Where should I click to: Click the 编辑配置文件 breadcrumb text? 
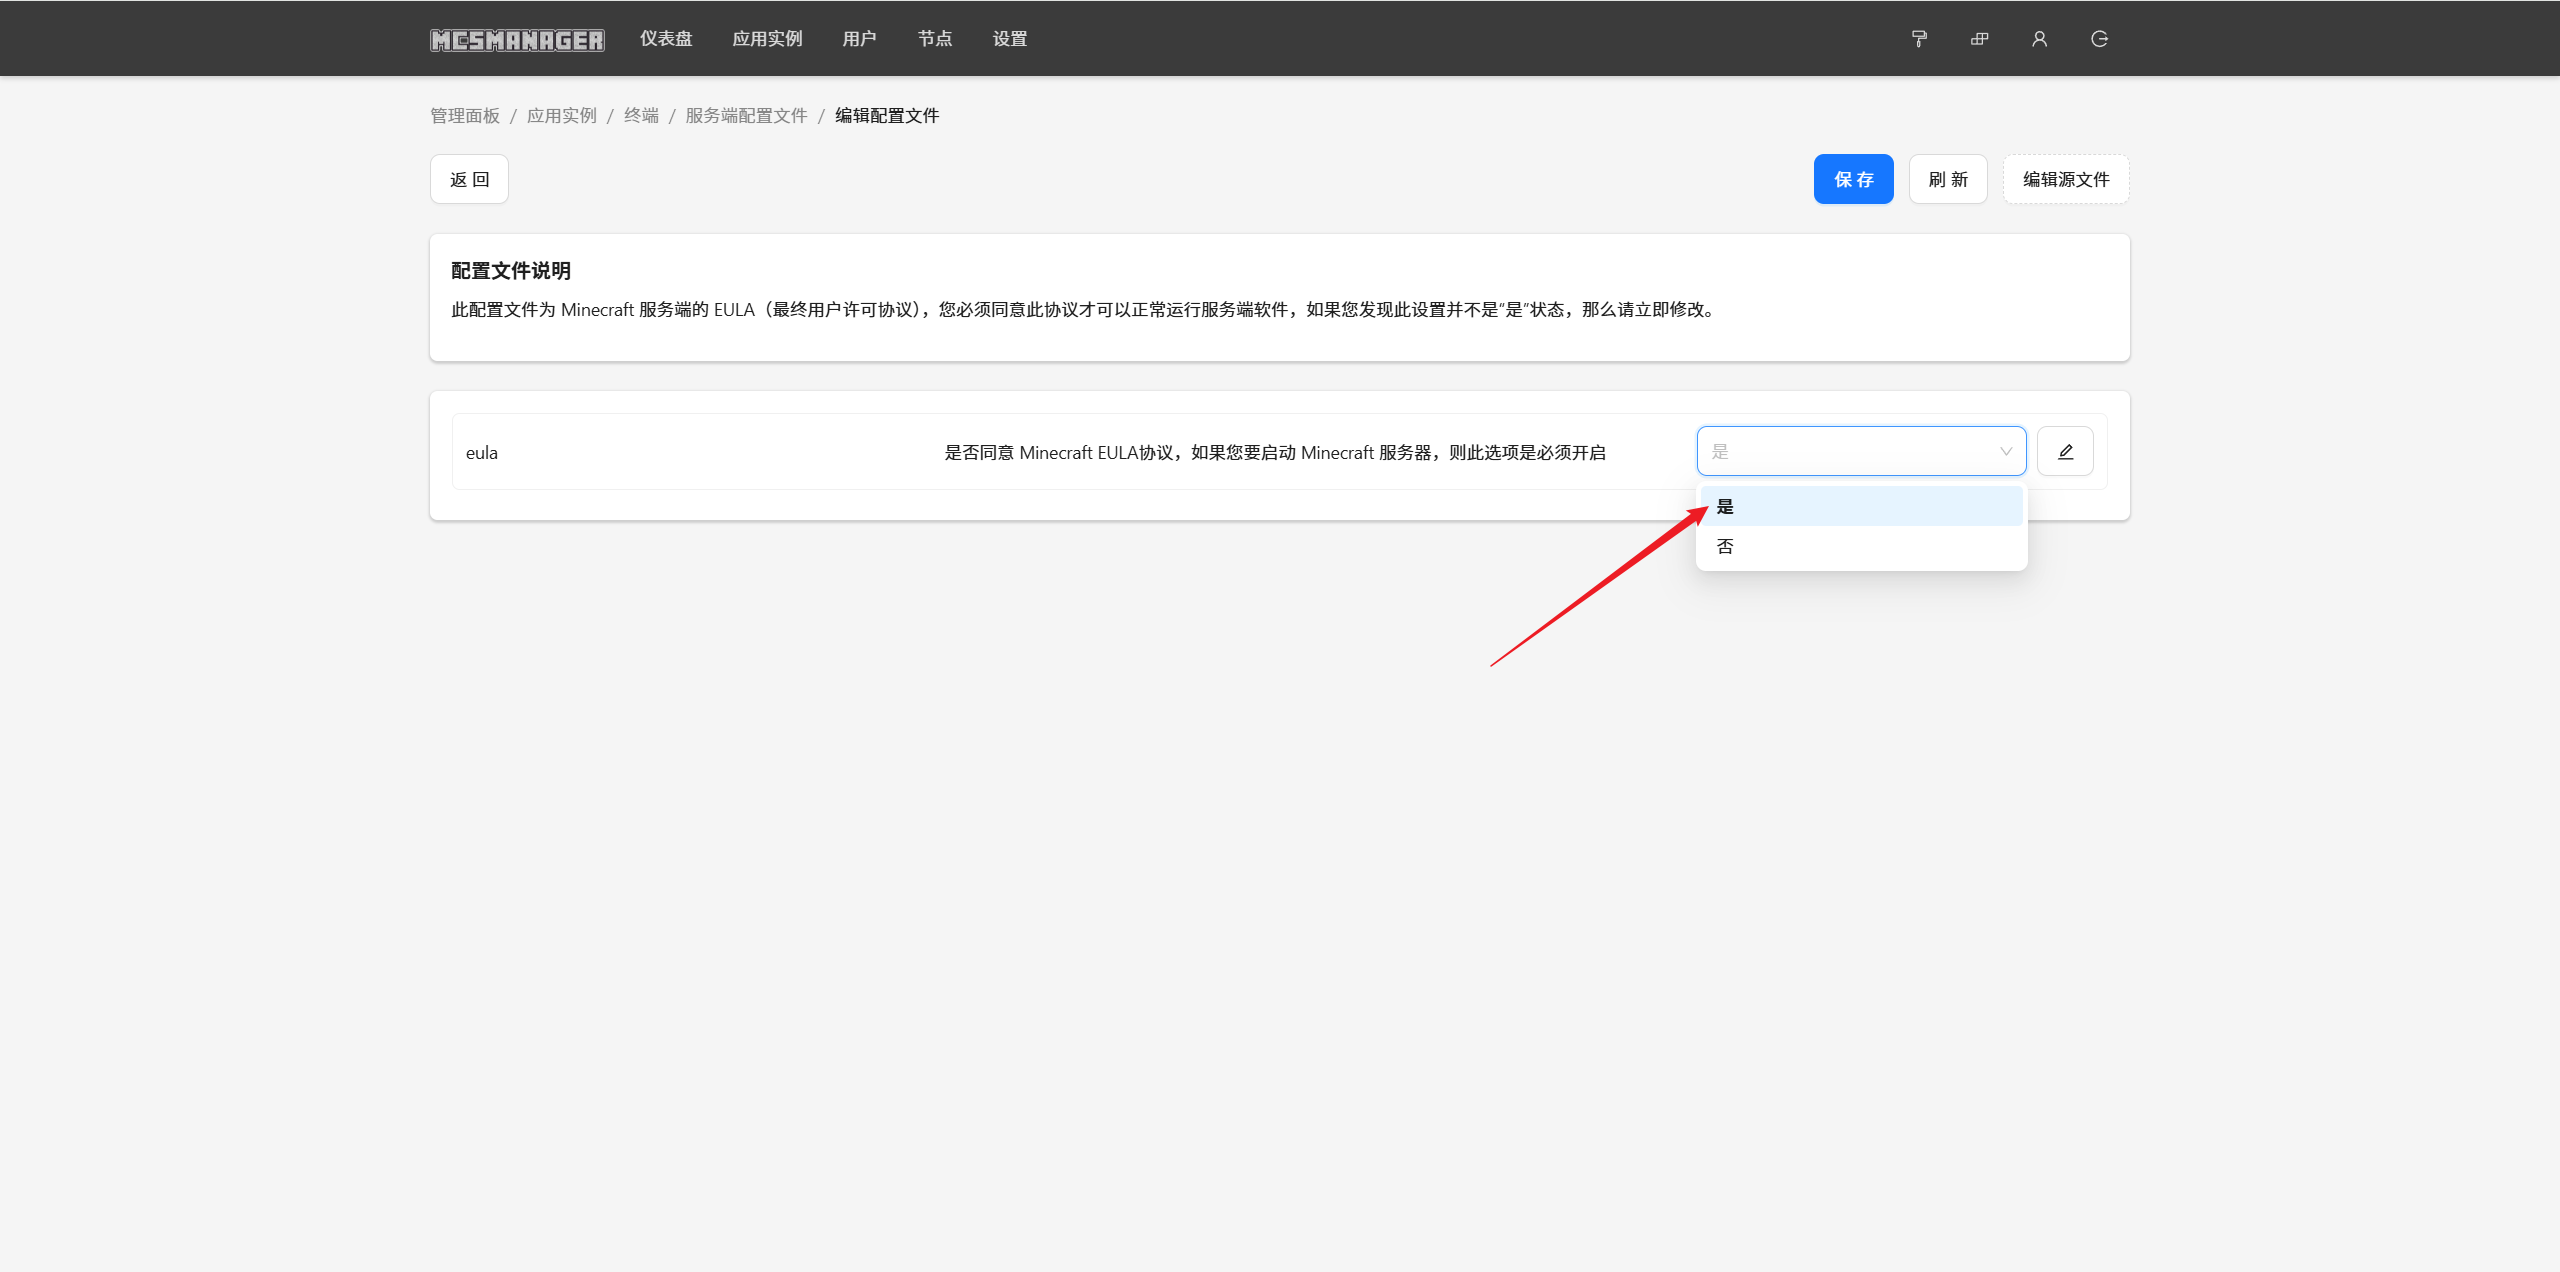point(887,116)
